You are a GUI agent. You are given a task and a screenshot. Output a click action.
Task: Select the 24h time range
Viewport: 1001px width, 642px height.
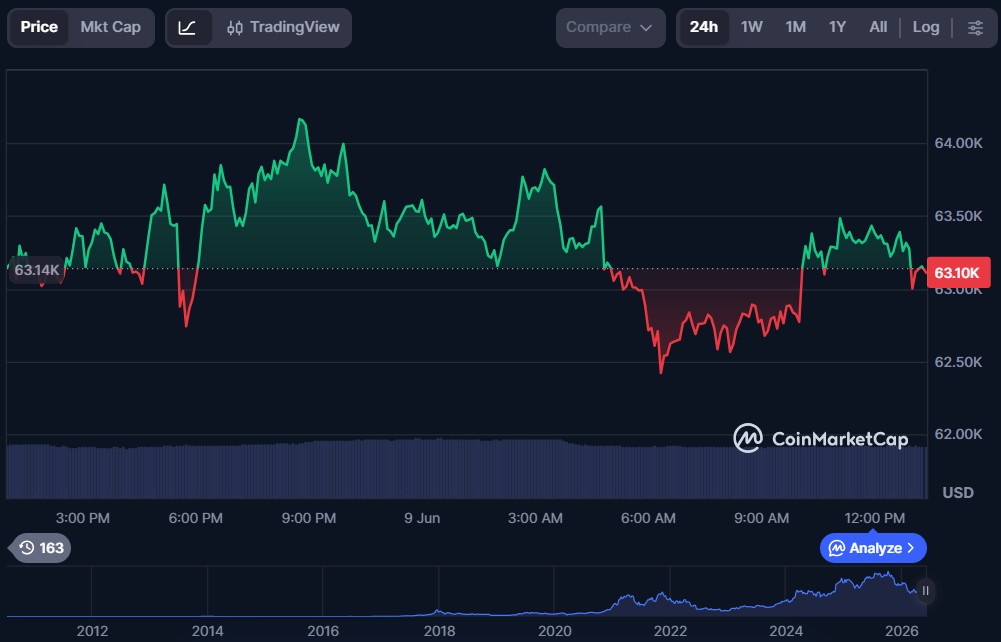(x=704, y=27)
